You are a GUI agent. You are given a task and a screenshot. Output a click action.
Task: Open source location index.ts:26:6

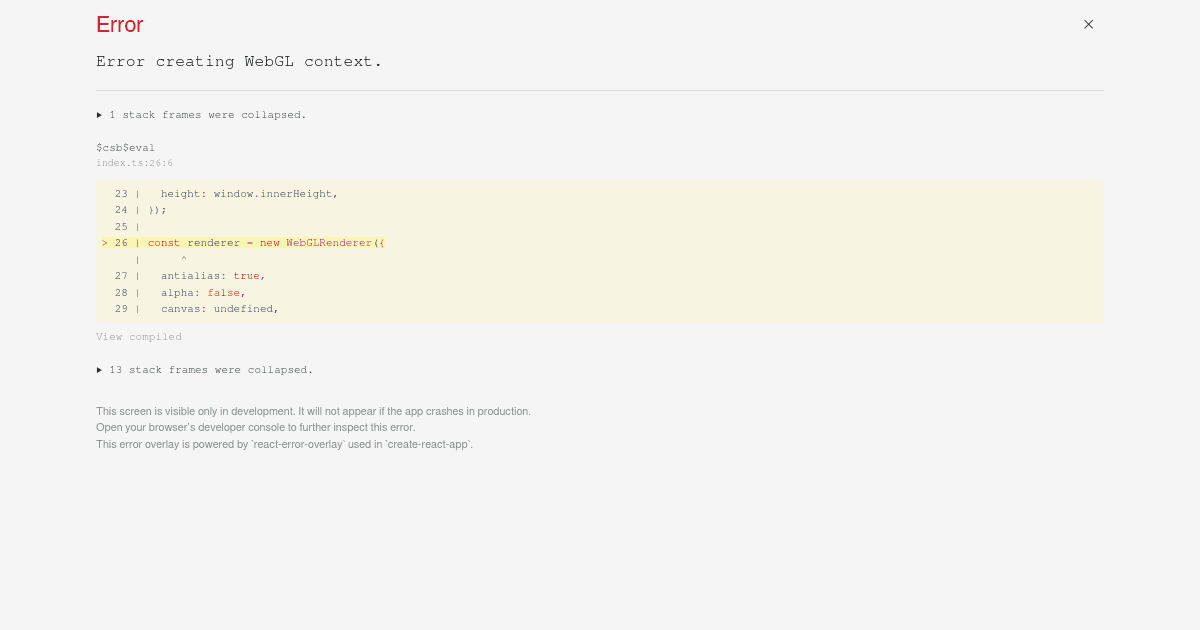point(134,163)
